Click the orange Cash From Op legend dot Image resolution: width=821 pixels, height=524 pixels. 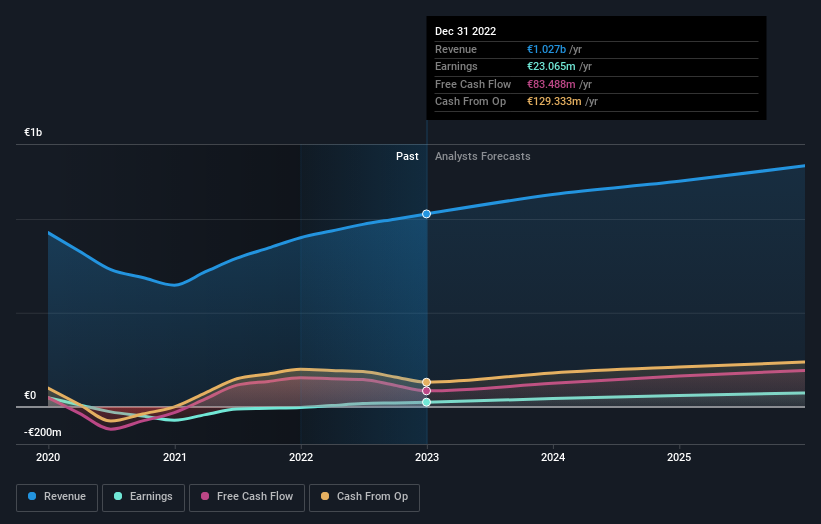pyautogui.click(x=325, y=496)
